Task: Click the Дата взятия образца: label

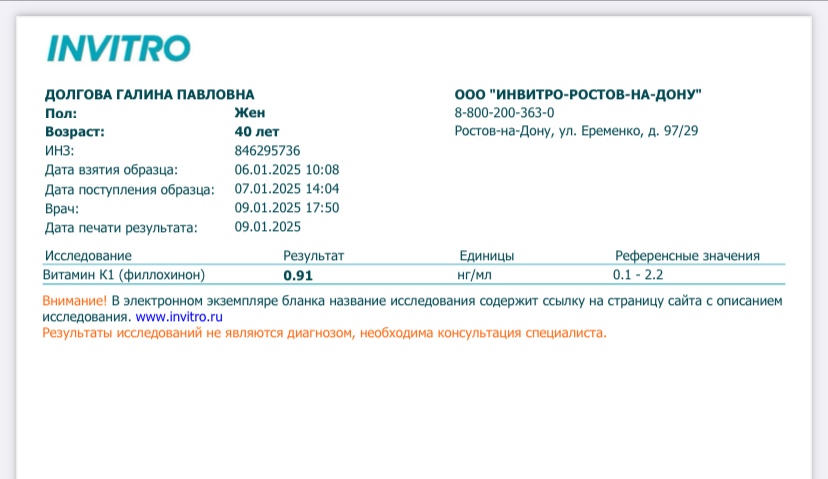Action: click(111, 170)
